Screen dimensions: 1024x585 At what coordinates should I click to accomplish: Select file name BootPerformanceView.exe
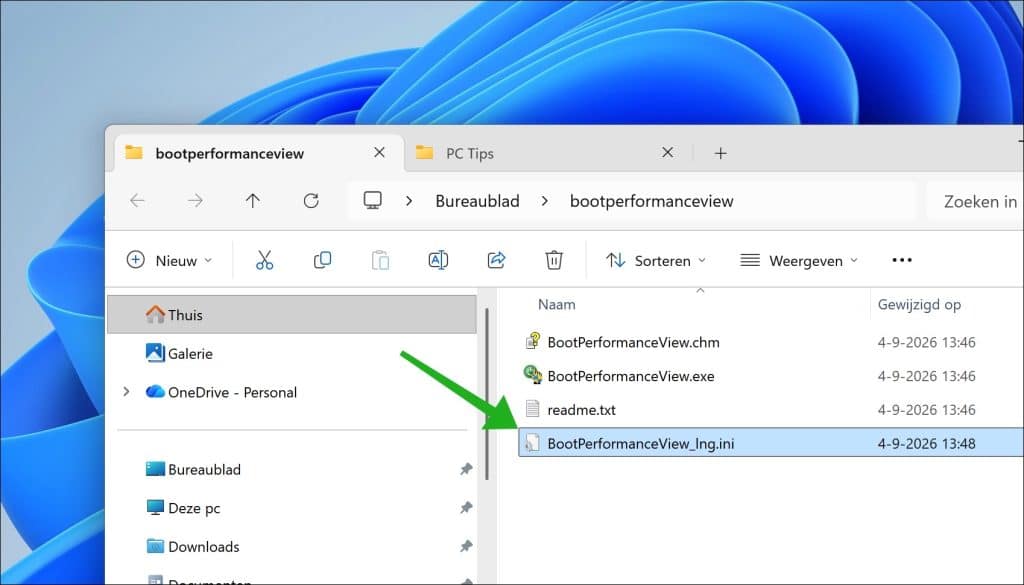[630, 376]
